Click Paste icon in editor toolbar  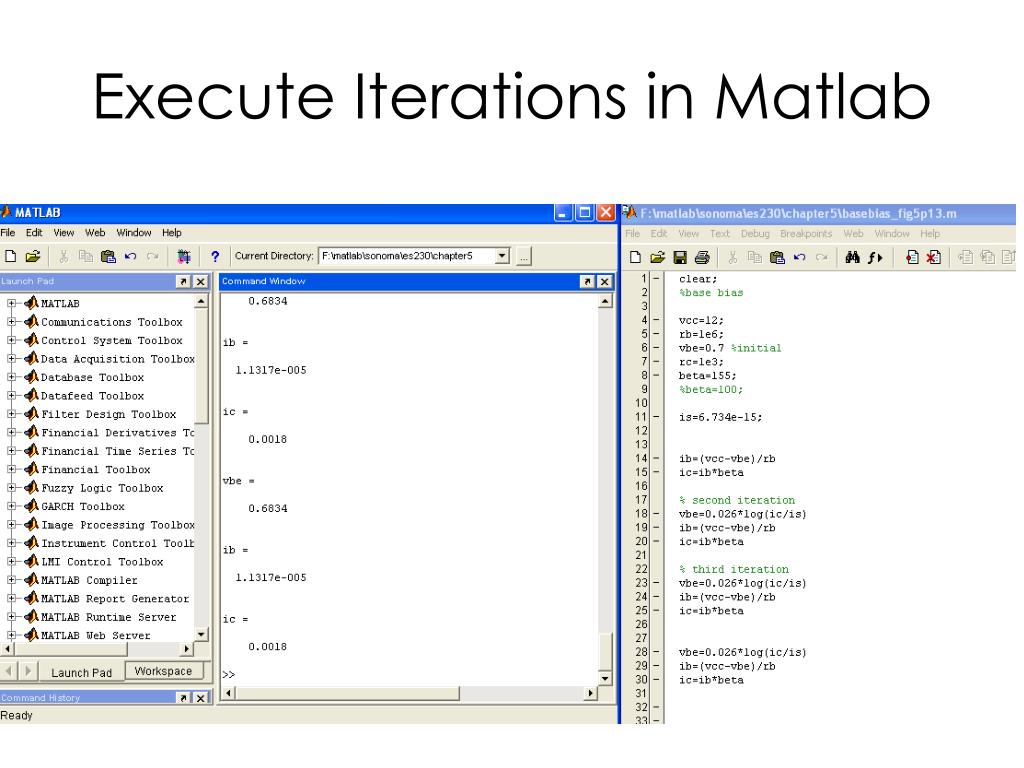tap(777, 257)
